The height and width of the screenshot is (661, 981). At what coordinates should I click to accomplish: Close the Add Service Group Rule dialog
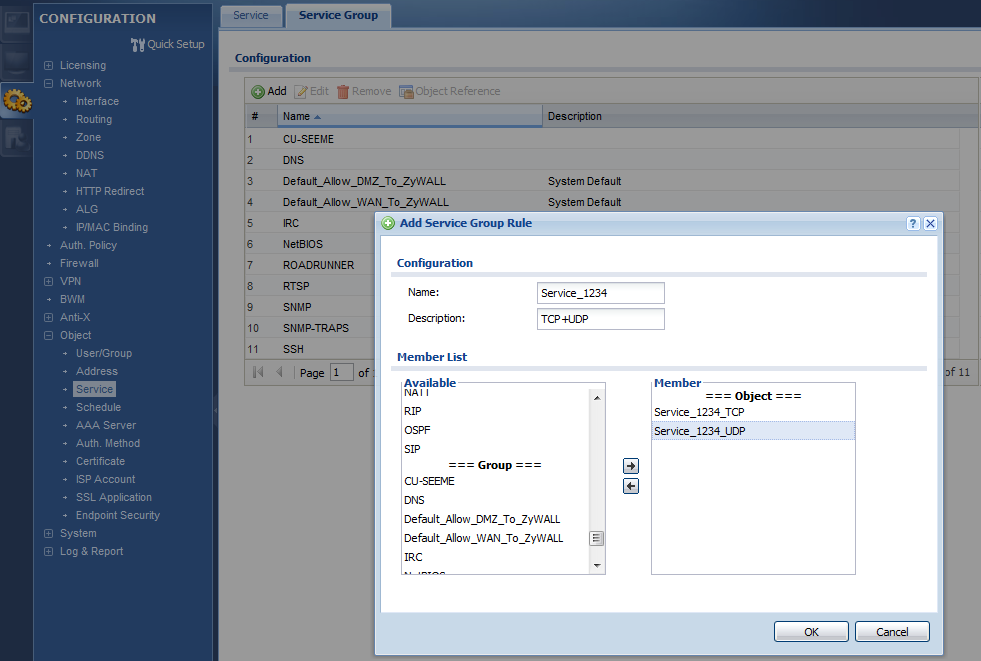930,223
